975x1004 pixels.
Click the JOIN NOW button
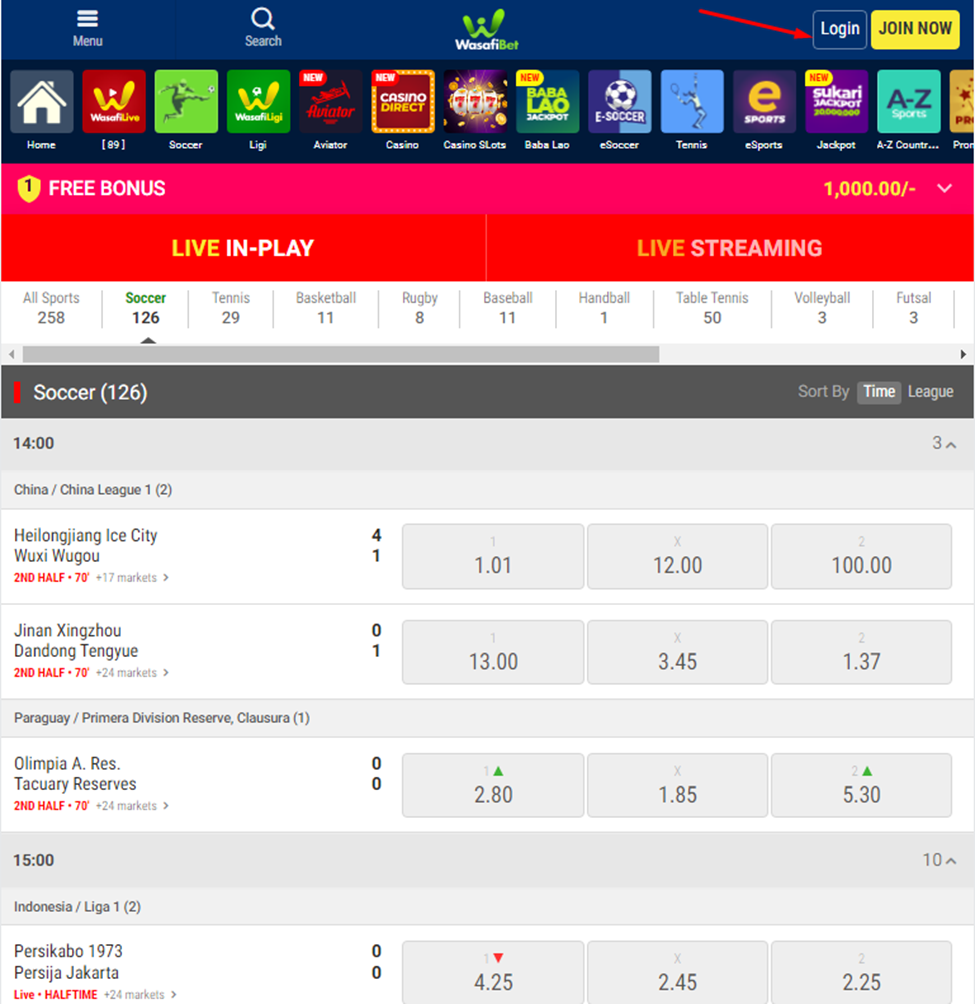[915, 29]
